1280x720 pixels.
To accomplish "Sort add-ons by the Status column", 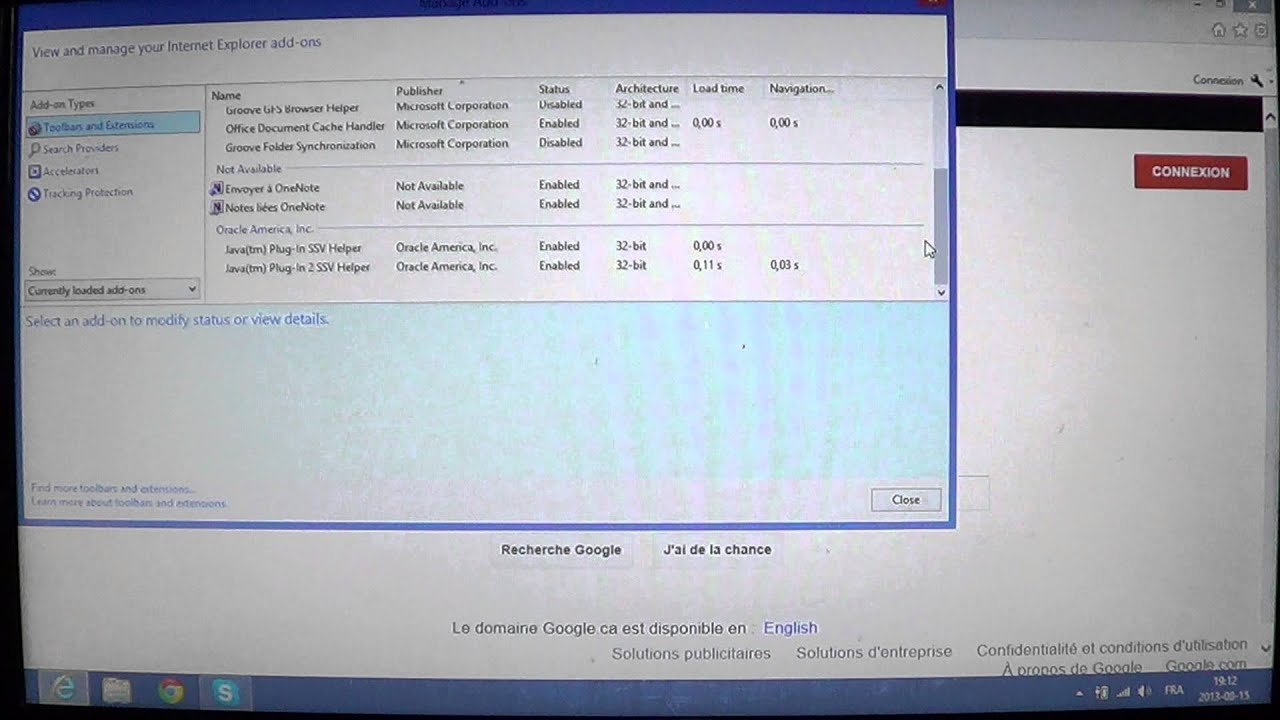I will [554, 89].
